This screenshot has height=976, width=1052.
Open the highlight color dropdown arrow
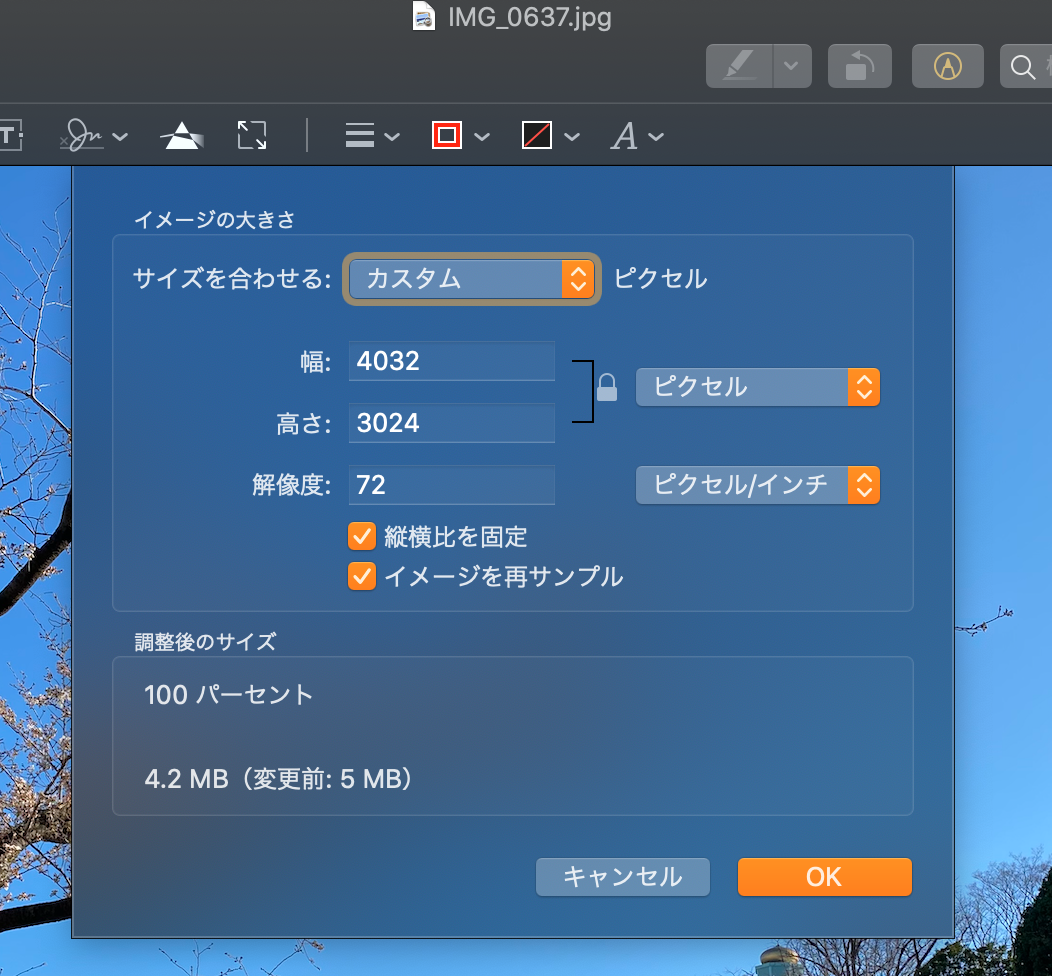[792, 66]
